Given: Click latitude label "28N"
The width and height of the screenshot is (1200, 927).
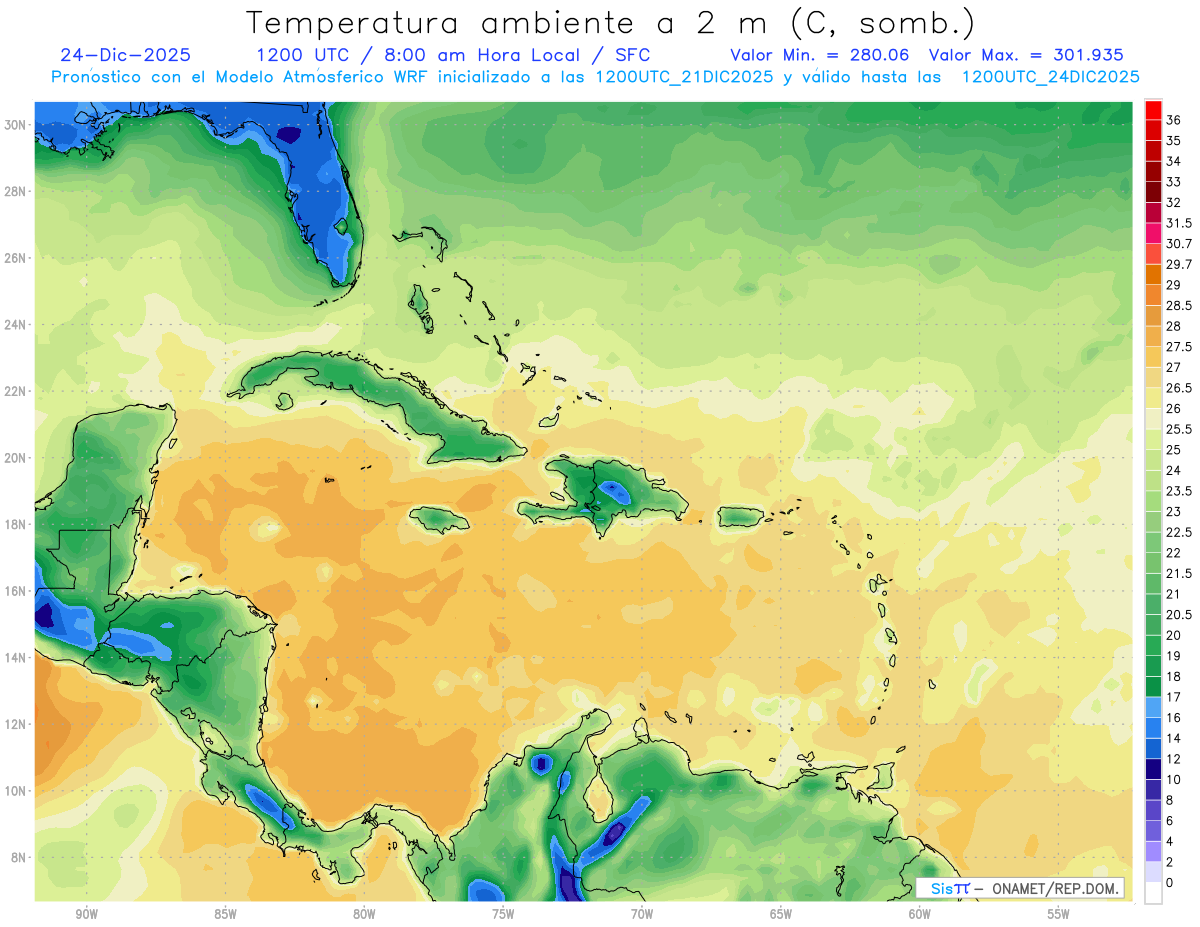Looking at the screenshot, I should coord(15,191).
